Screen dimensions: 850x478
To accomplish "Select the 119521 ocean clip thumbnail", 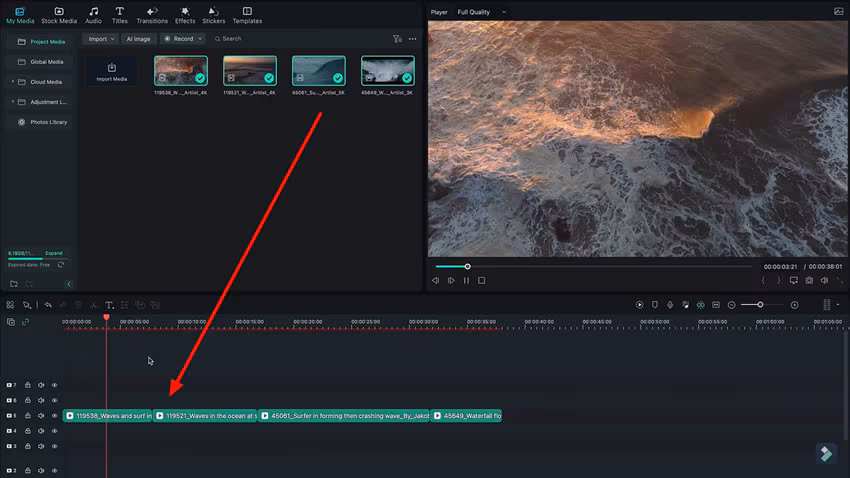I will pos(250,71).
